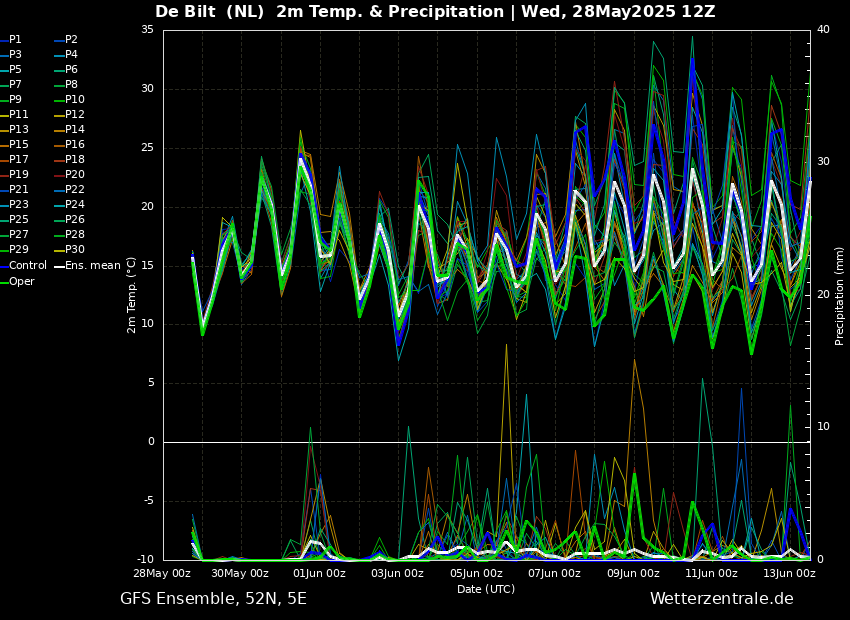Click the P30 legend entry
The image size is (850, 620).
(74, 250)
